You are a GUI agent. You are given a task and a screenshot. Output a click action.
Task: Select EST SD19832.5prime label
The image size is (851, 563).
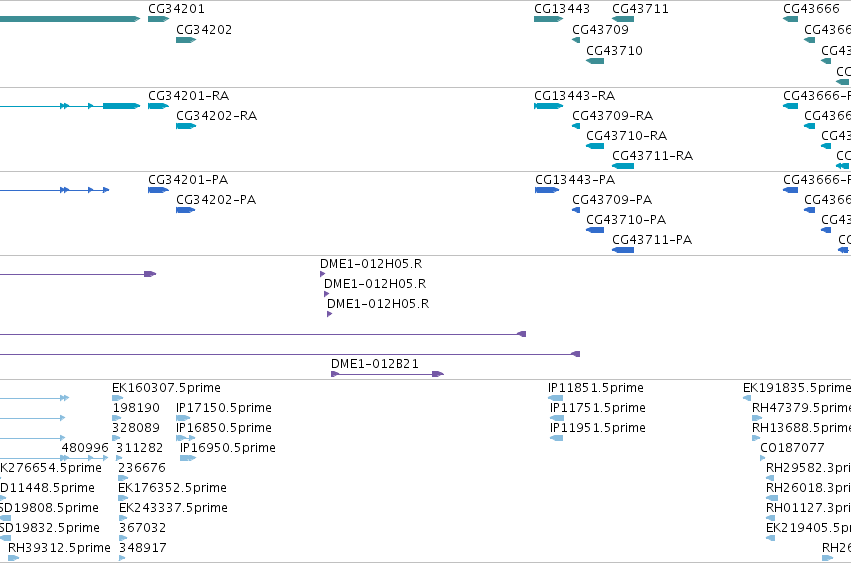click(50, 529)
